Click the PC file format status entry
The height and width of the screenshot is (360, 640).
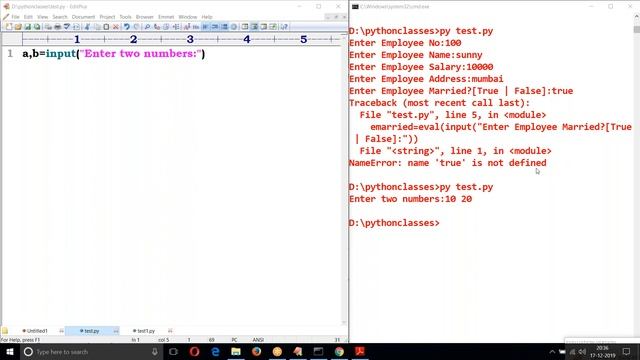(x=234, y=340)
